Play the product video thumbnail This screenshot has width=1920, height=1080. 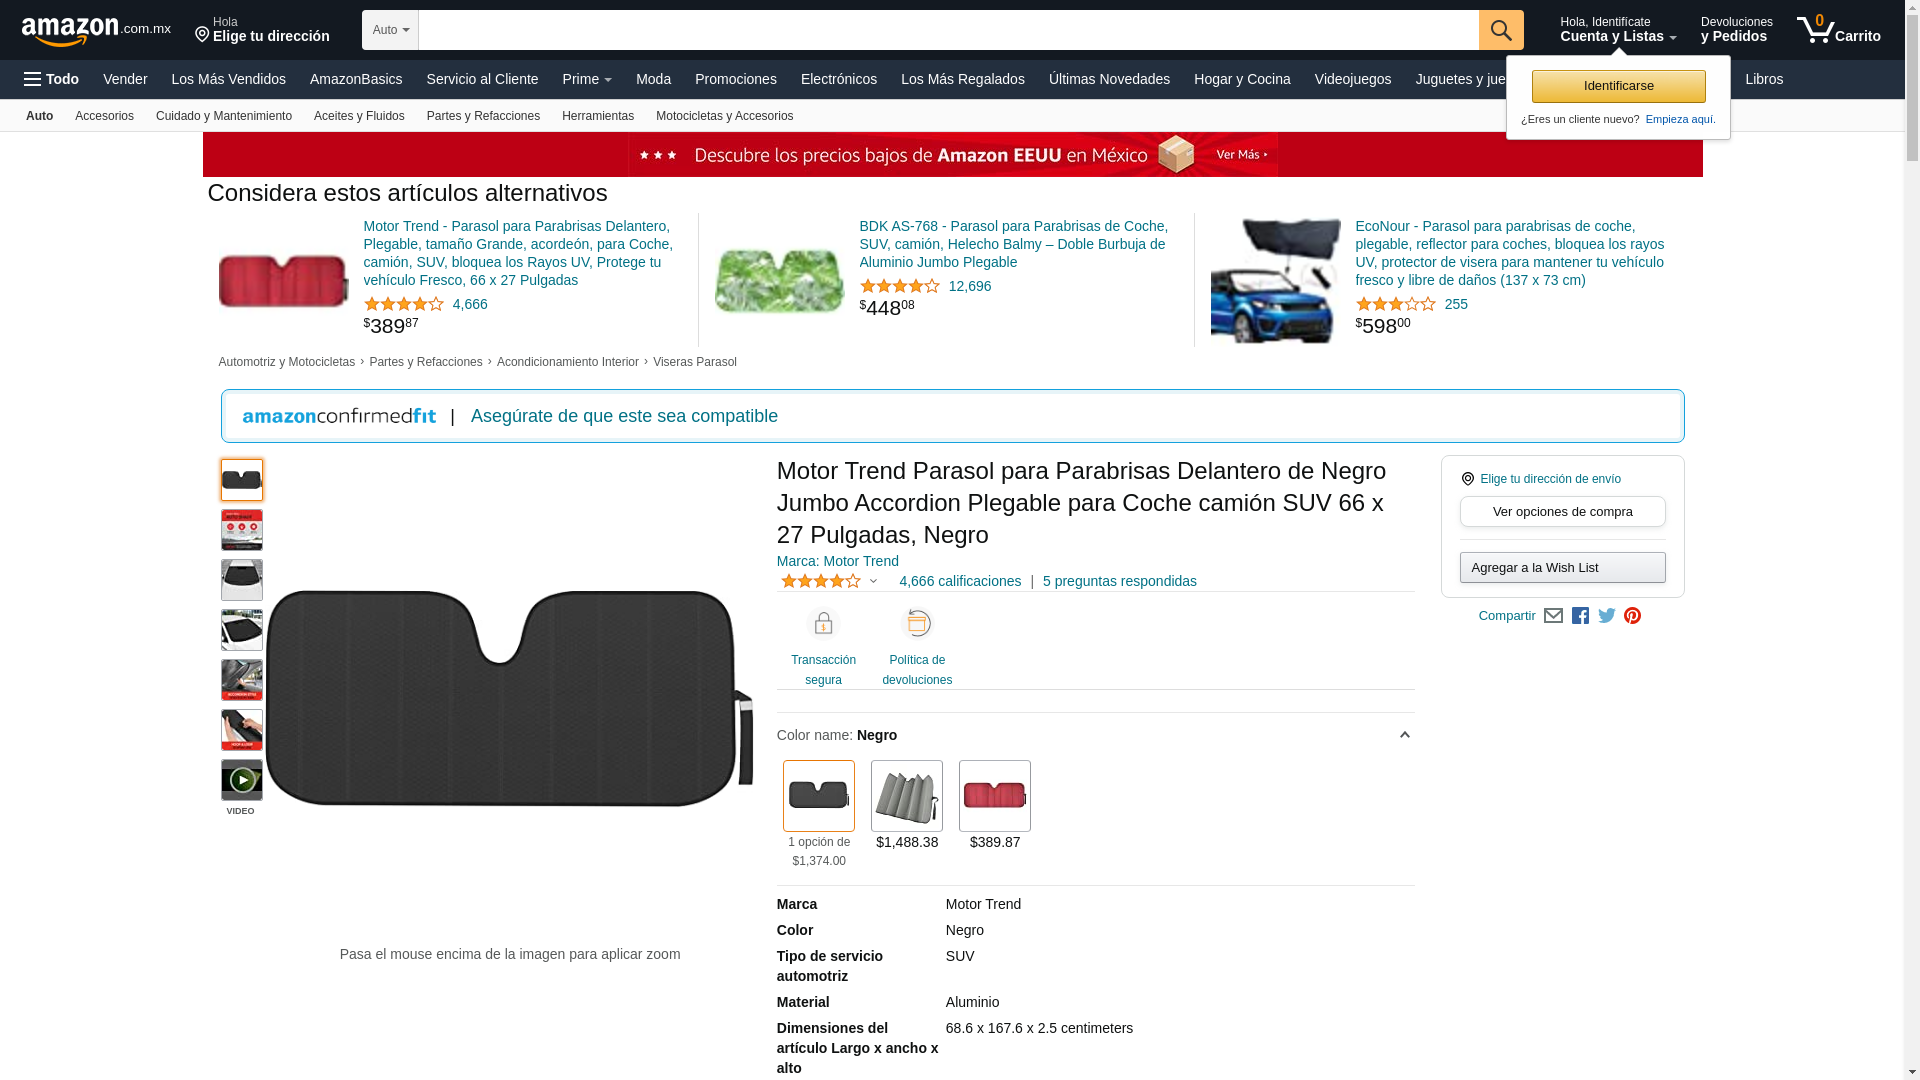[242, 780]
